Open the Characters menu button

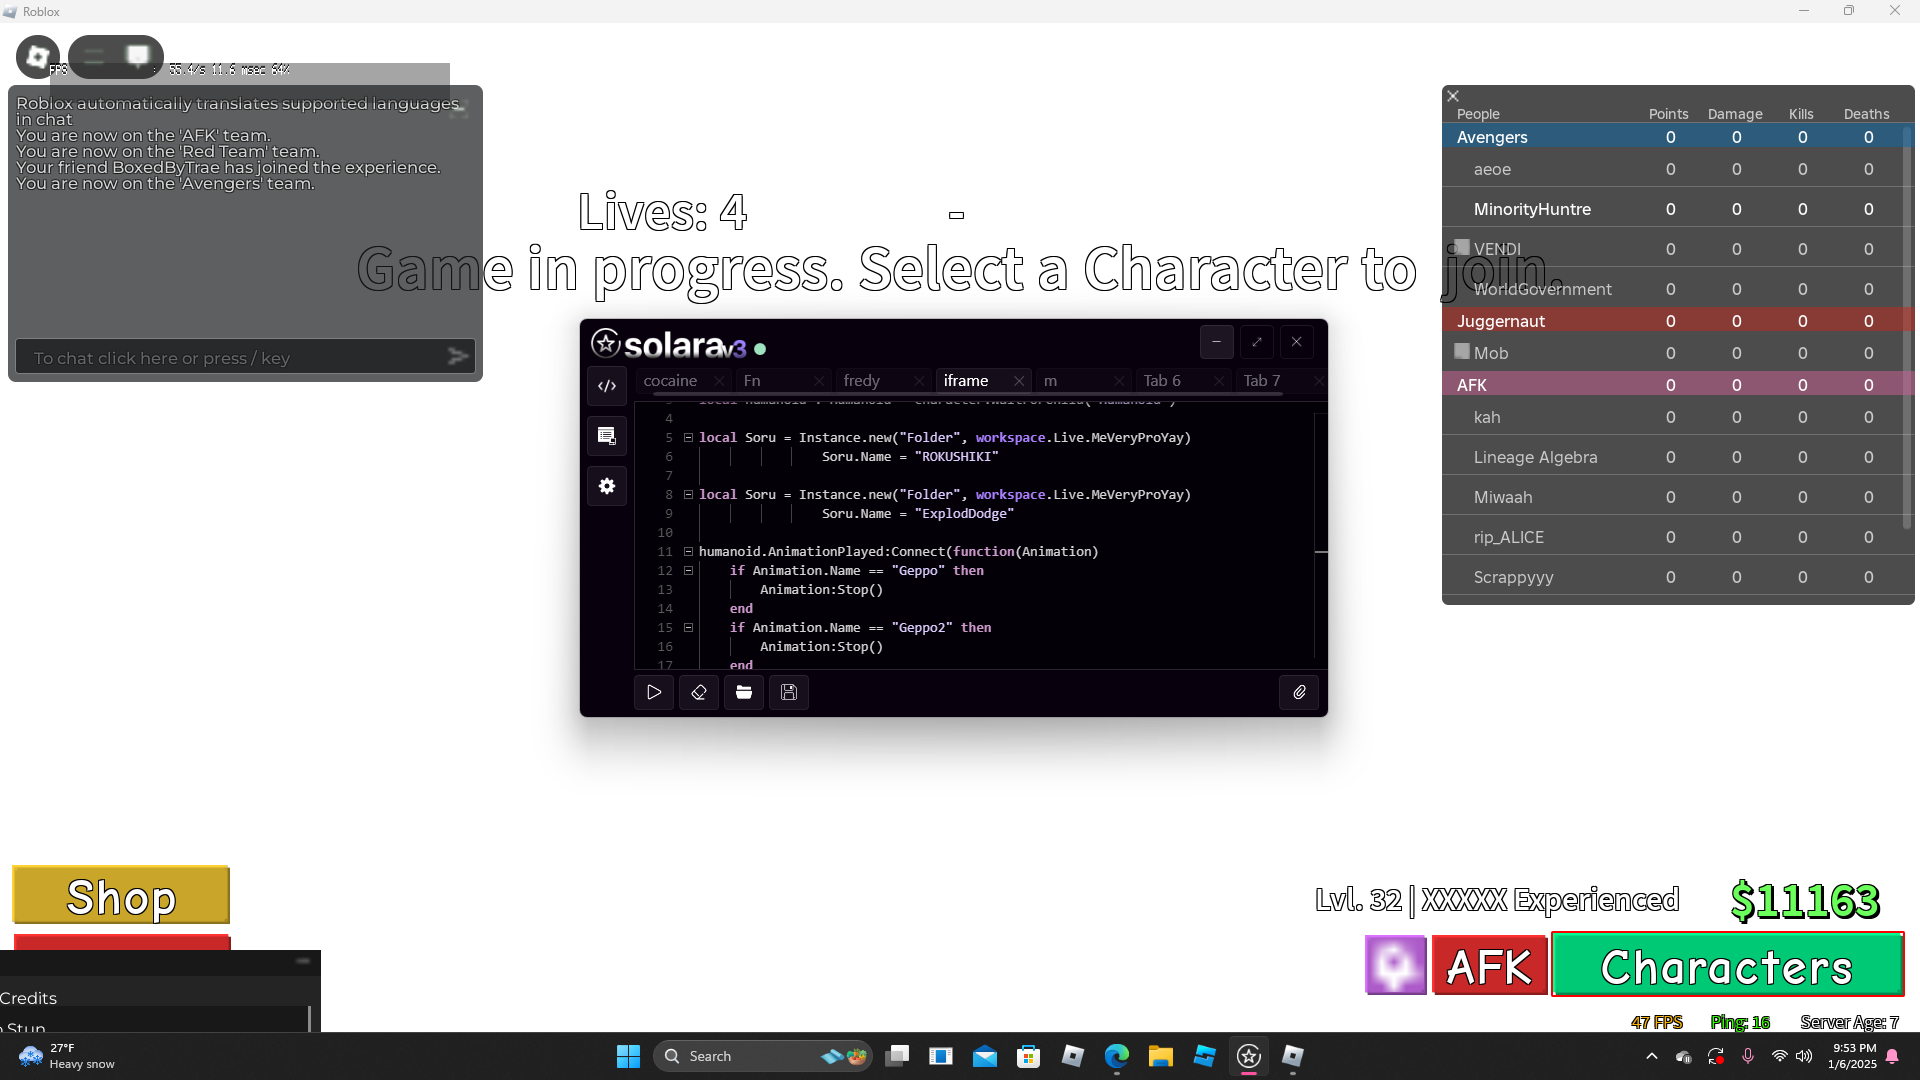(1727, 965)
